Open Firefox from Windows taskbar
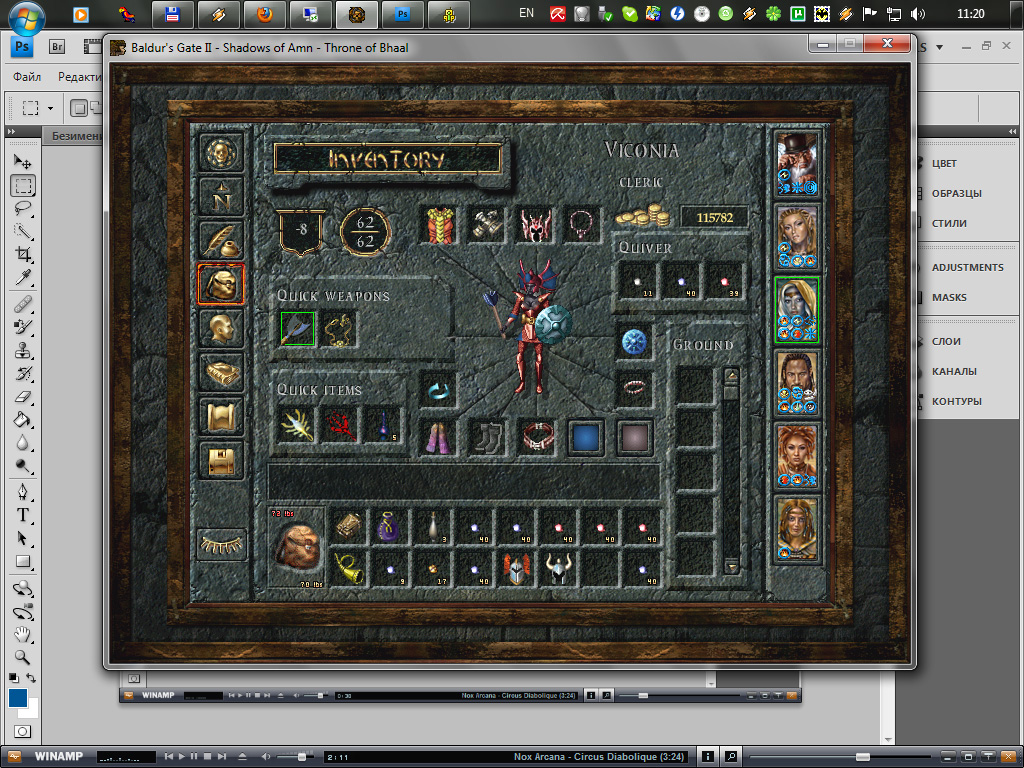 264,14
